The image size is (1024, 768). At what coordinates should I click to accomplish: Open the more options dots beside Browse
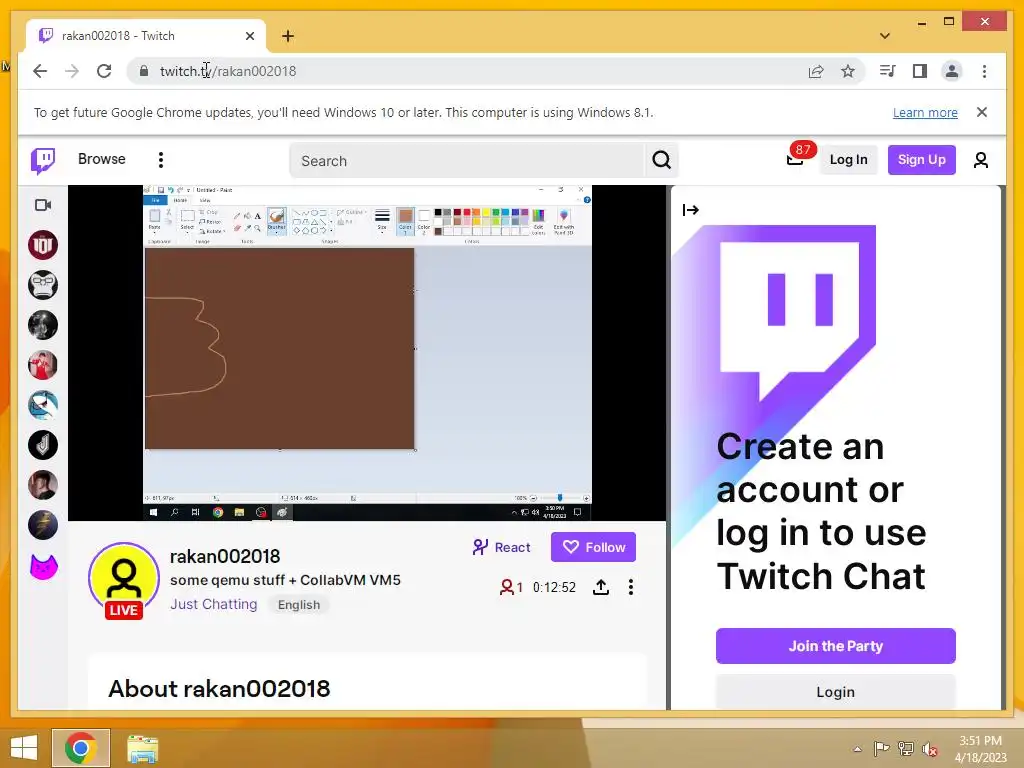(161, 159)
